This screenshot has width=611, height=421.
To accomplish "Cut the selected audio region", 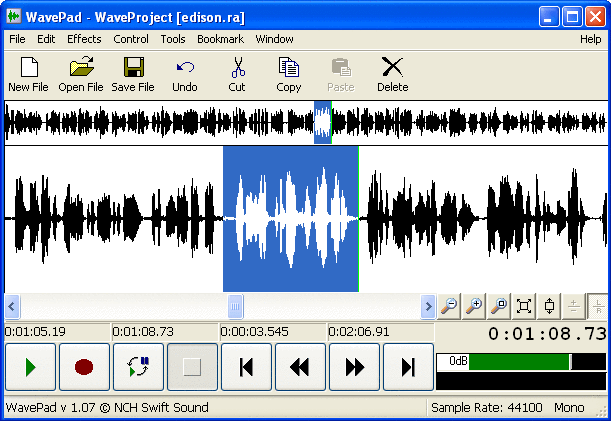I will [x=237, y=74].
